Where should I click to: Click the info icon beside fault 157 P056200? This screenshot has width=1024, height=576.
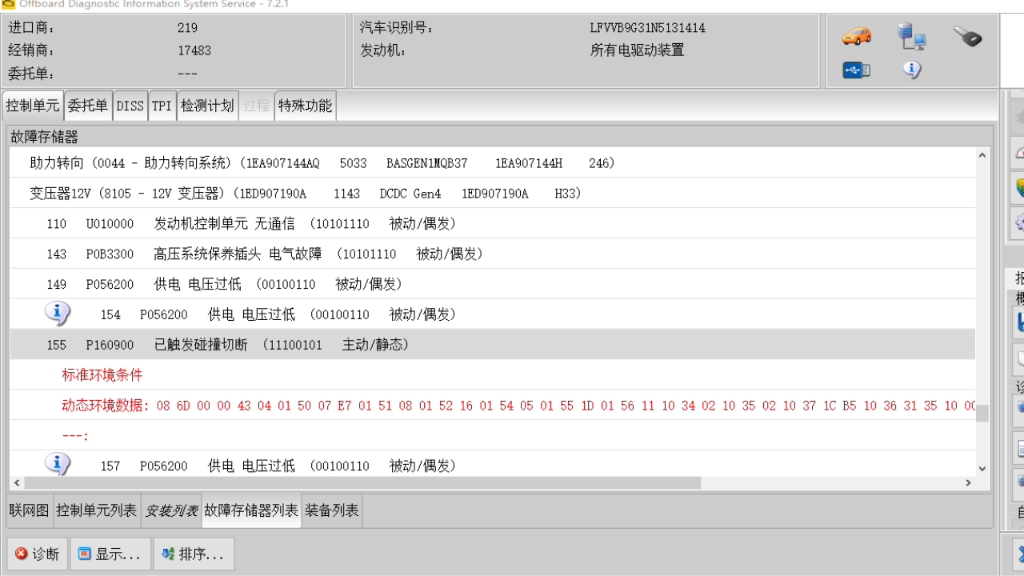pyautogui.click(x=57, y=465)
